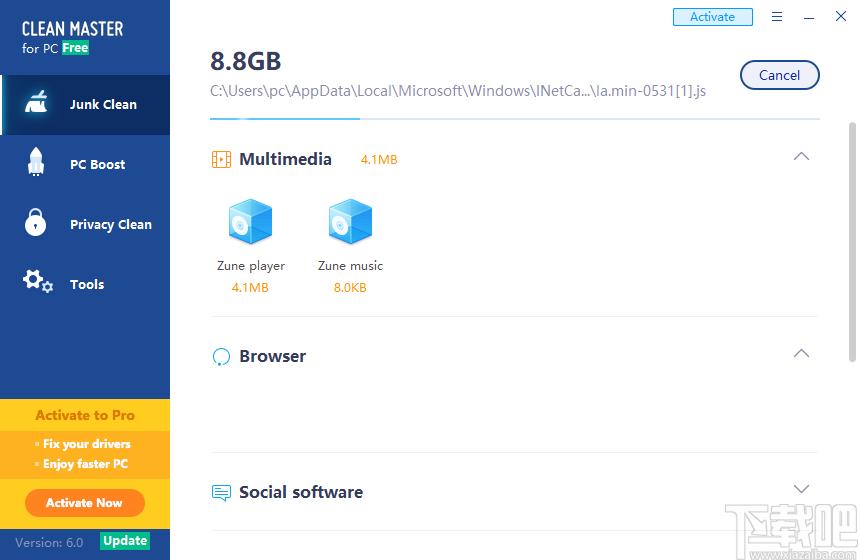Switch to PC Boost tab
This screenshot has width=860, height=560.
pos(85,165)
